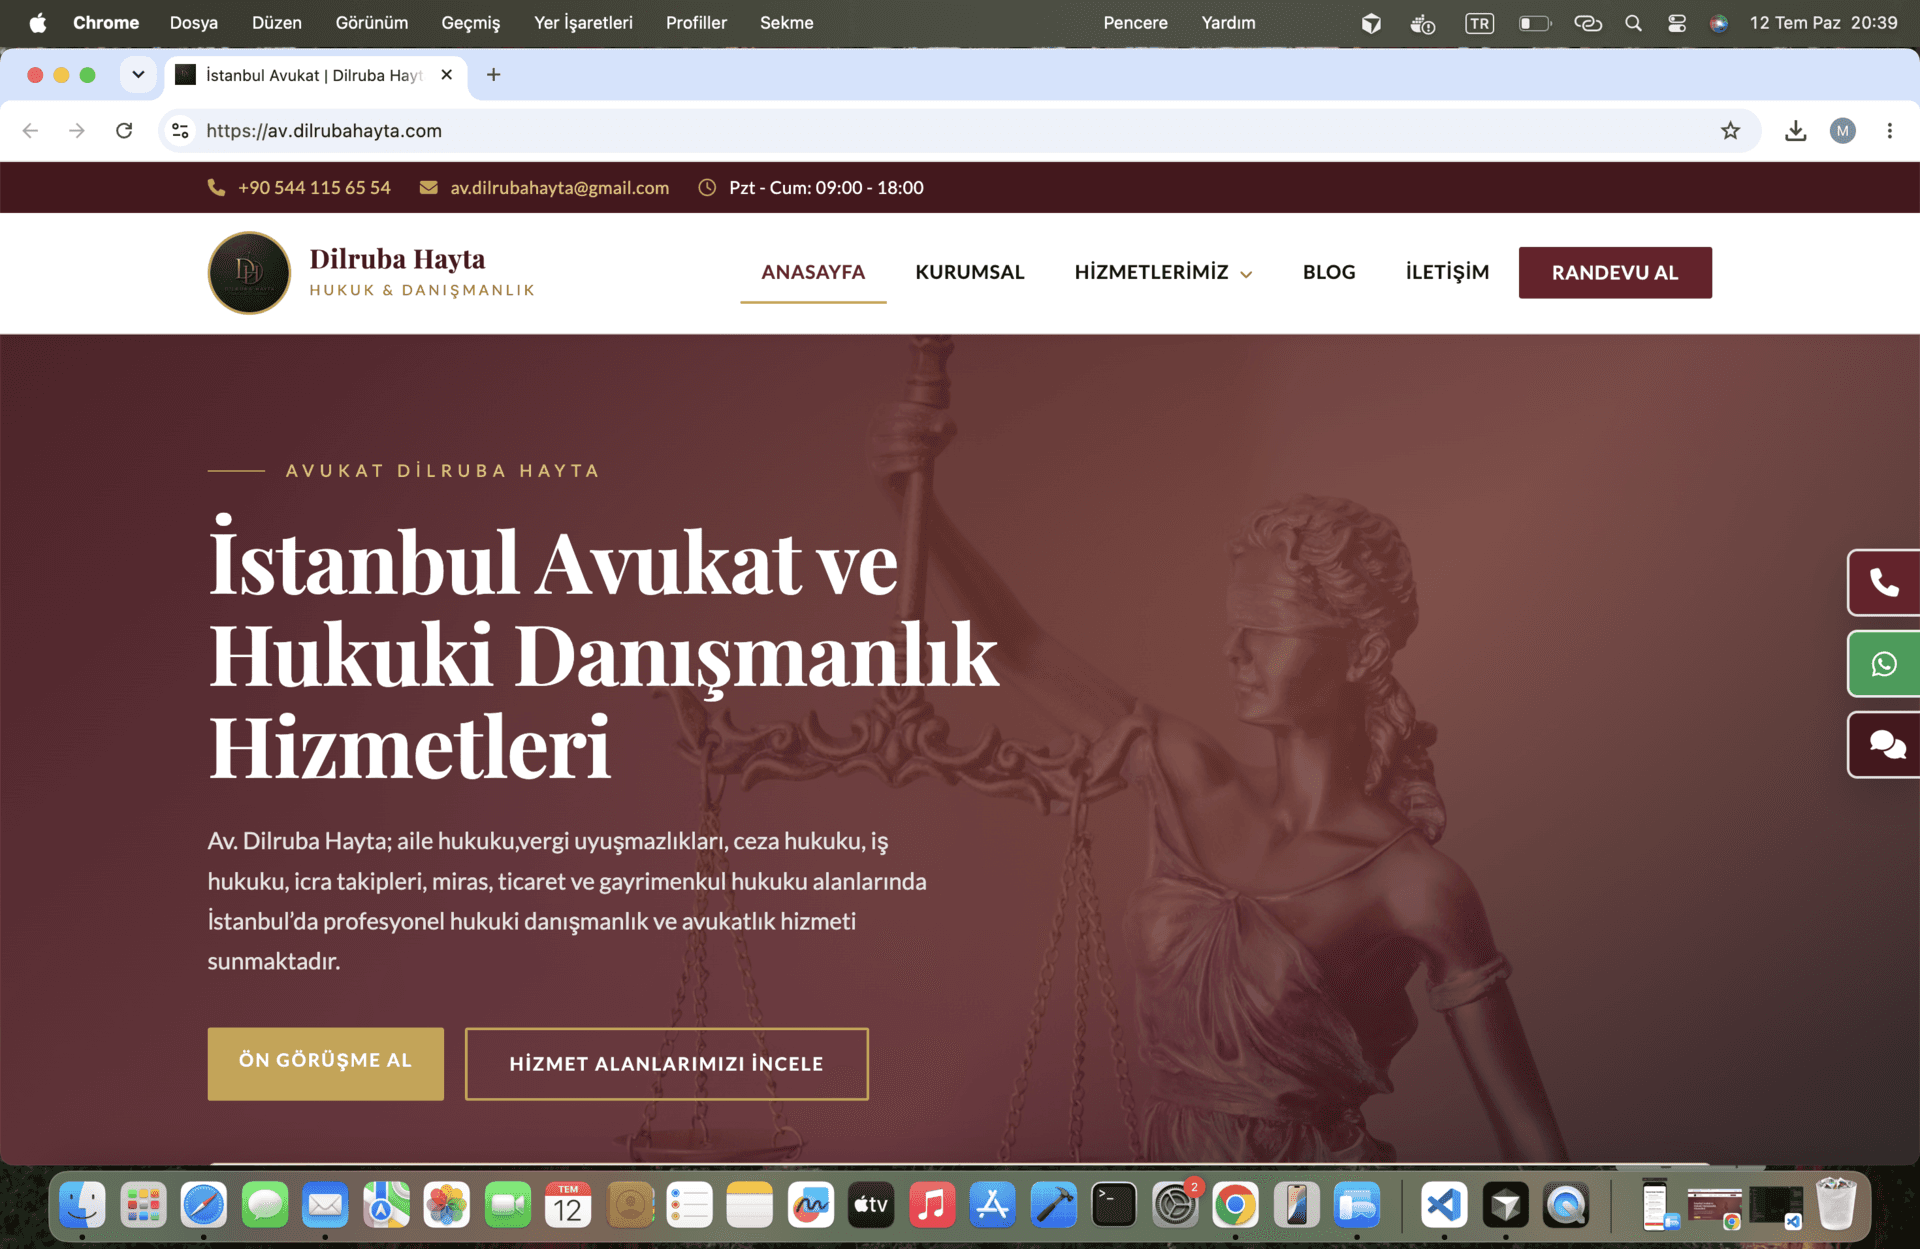Click the Dilruba Hayta site title

pyautogui.click(x=397, y=259)
